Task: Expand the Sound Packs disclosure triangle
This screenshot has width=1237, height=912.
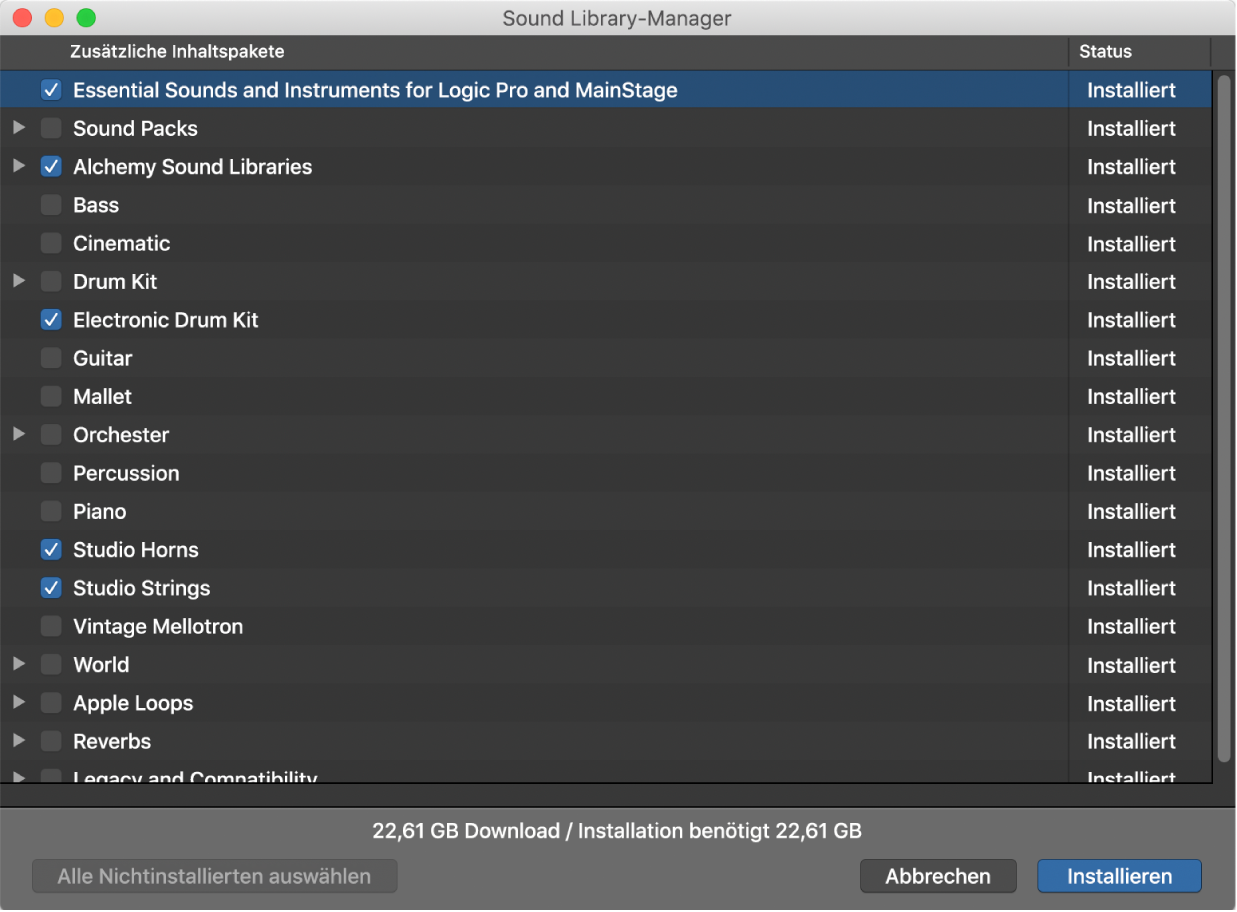Action: [x=18, y=128]
